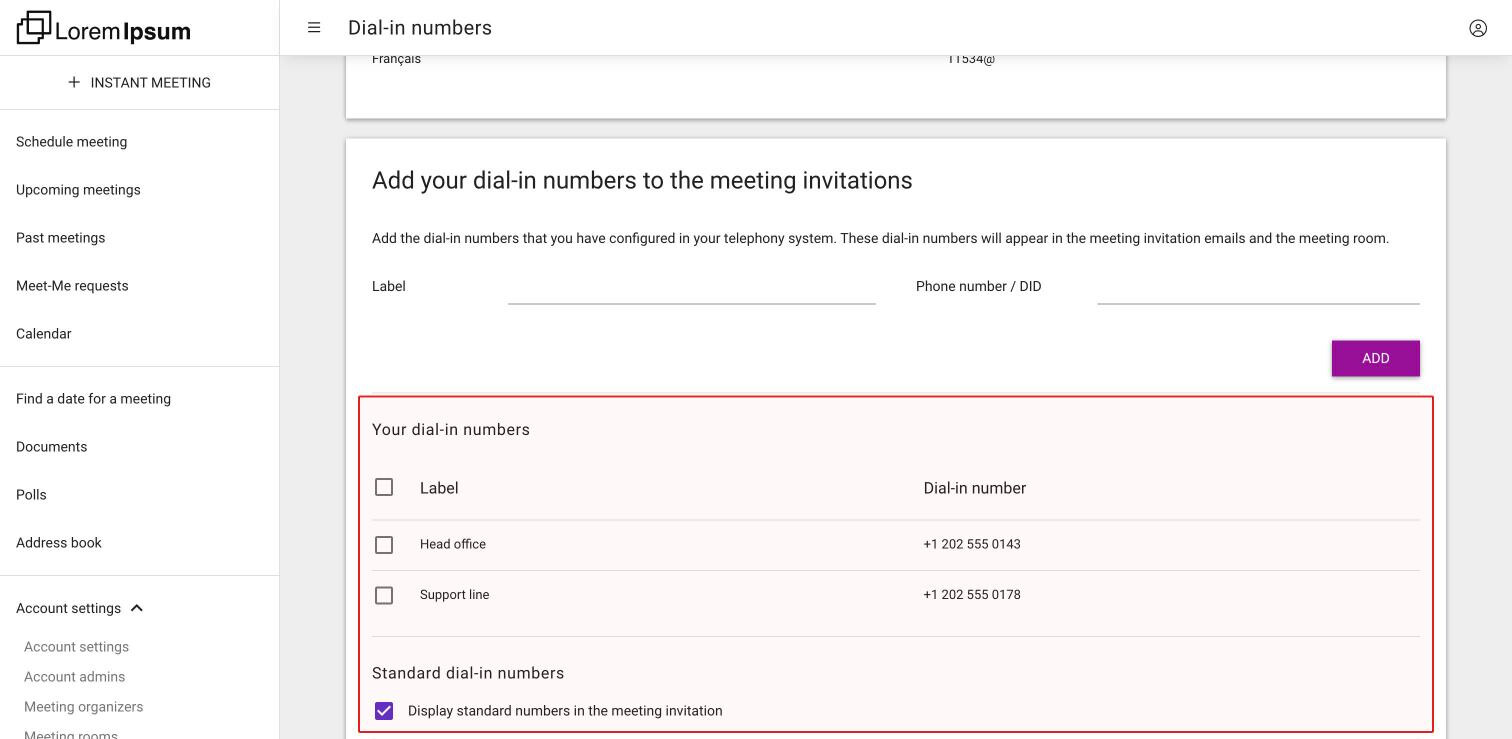Click the Label column header
Screen dimensions: 1512x739
tap(439, 488)
